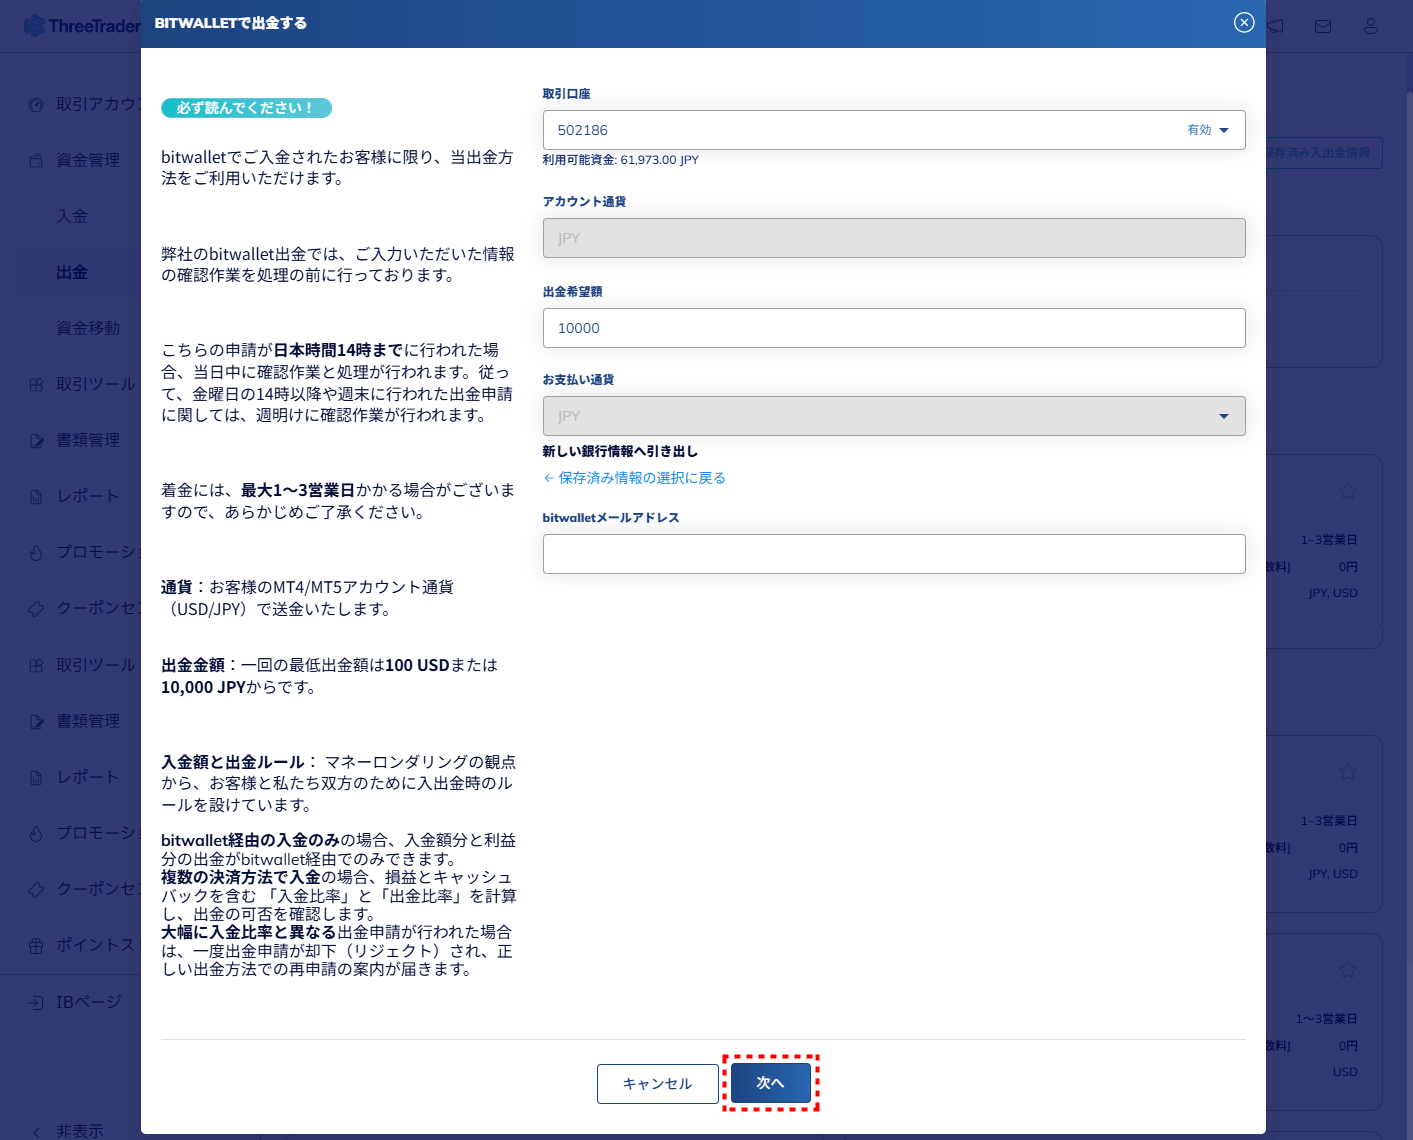Click the first 書類管理 sidebar icon
This screenshot has width=1413, height=1140.
(x=36, y=440)
